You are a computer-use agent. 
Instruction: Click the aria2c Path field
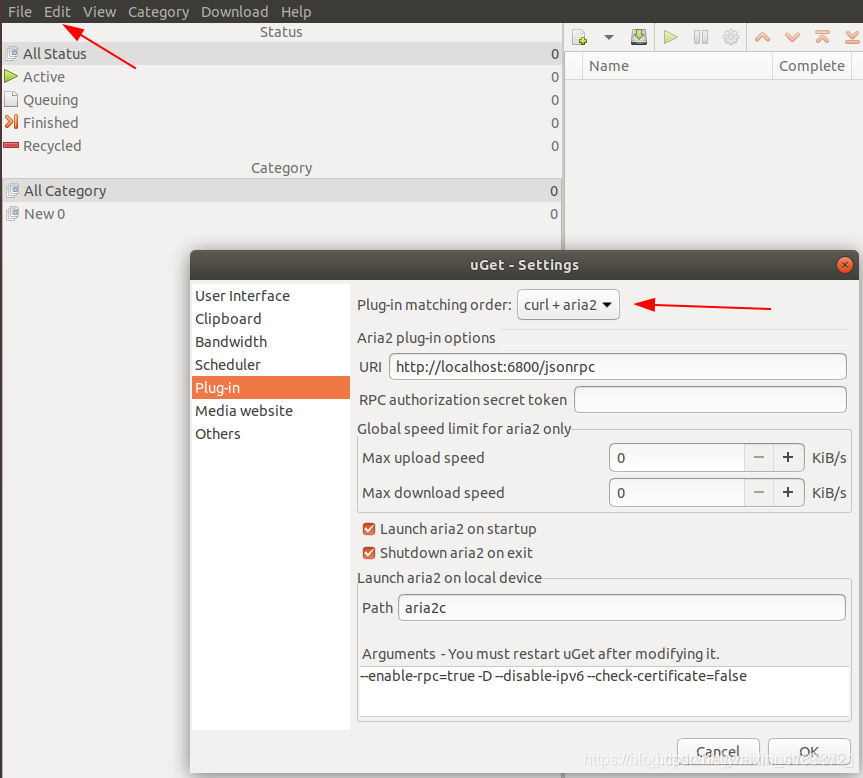[621, 608]
